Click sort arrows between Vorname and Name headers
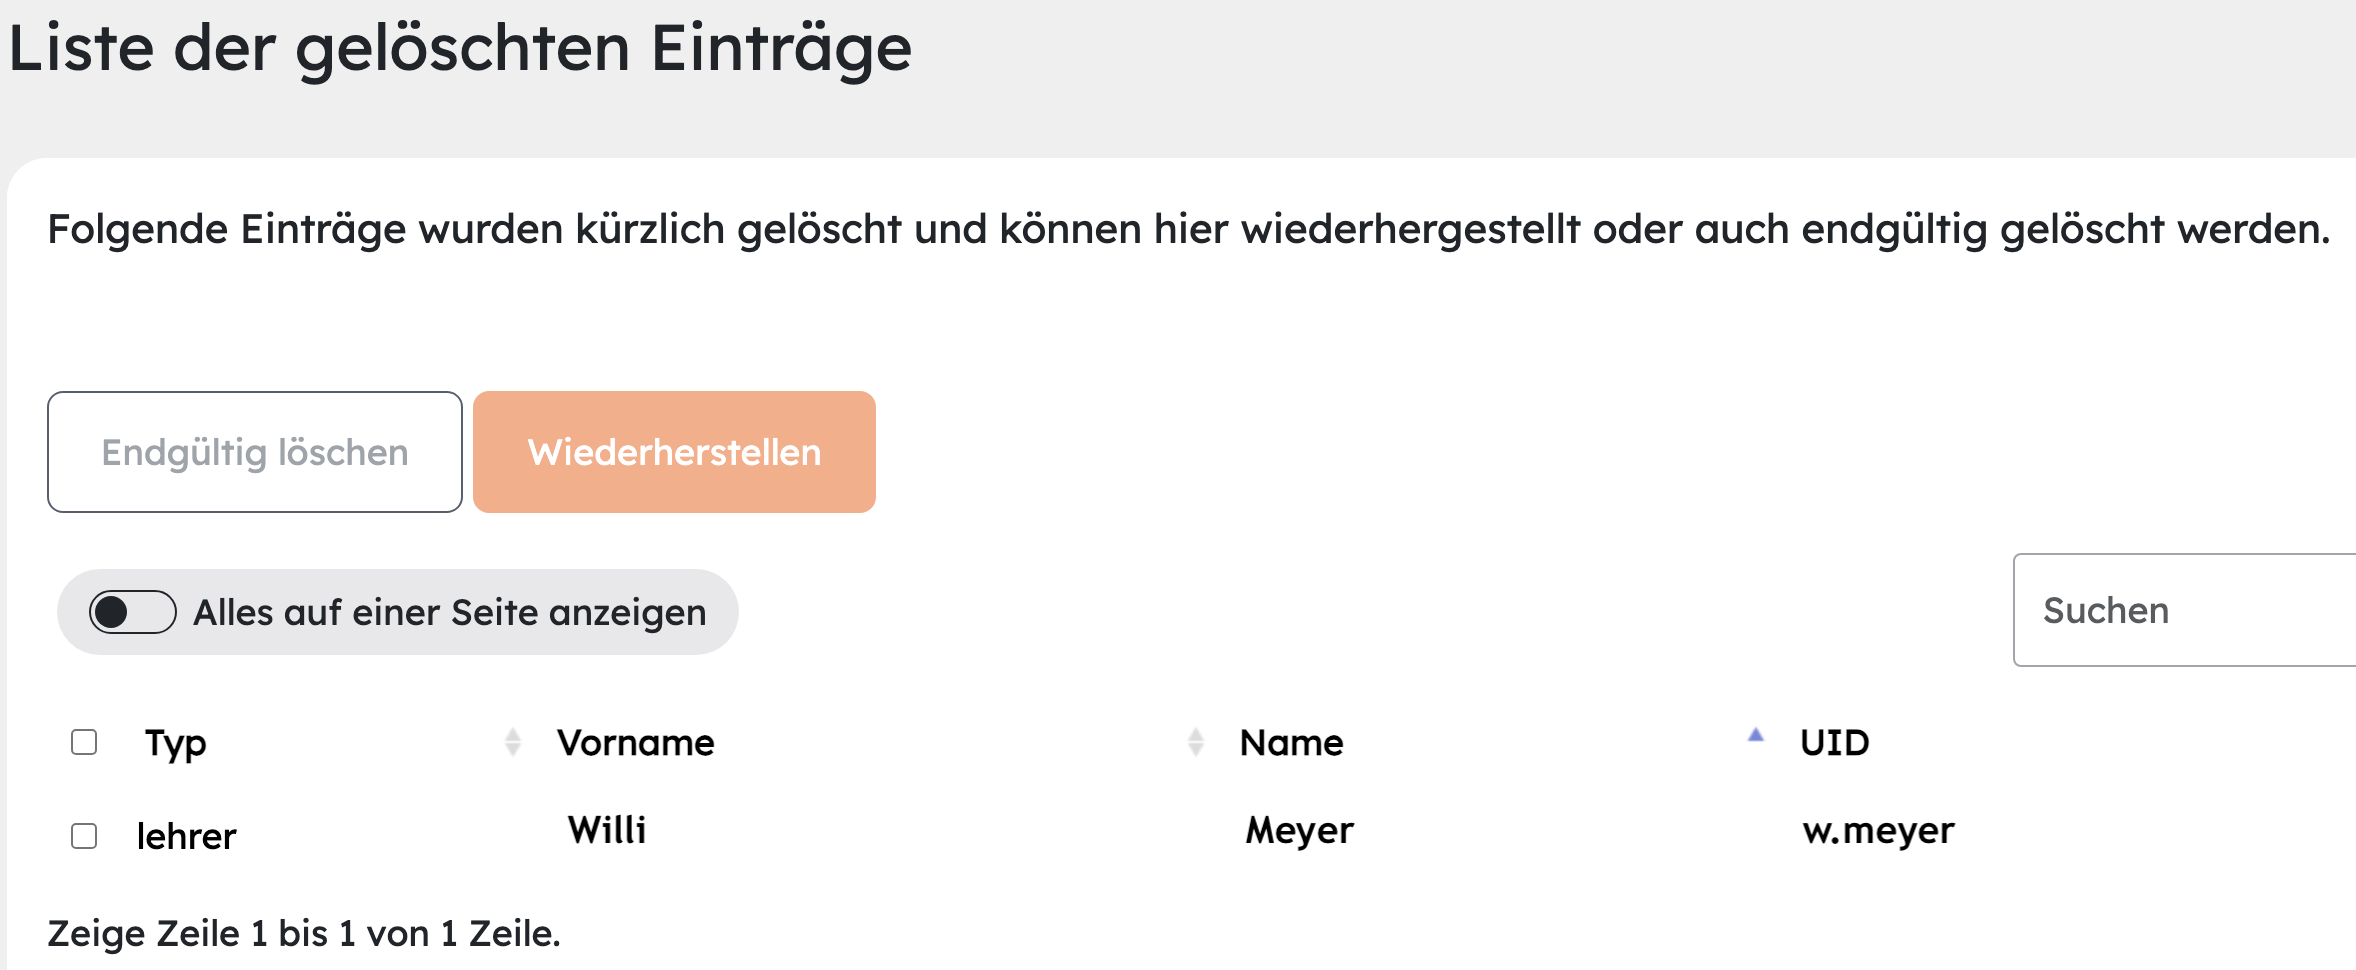The height and width of the screenshot is (970, 2356). click(1196, 742)
